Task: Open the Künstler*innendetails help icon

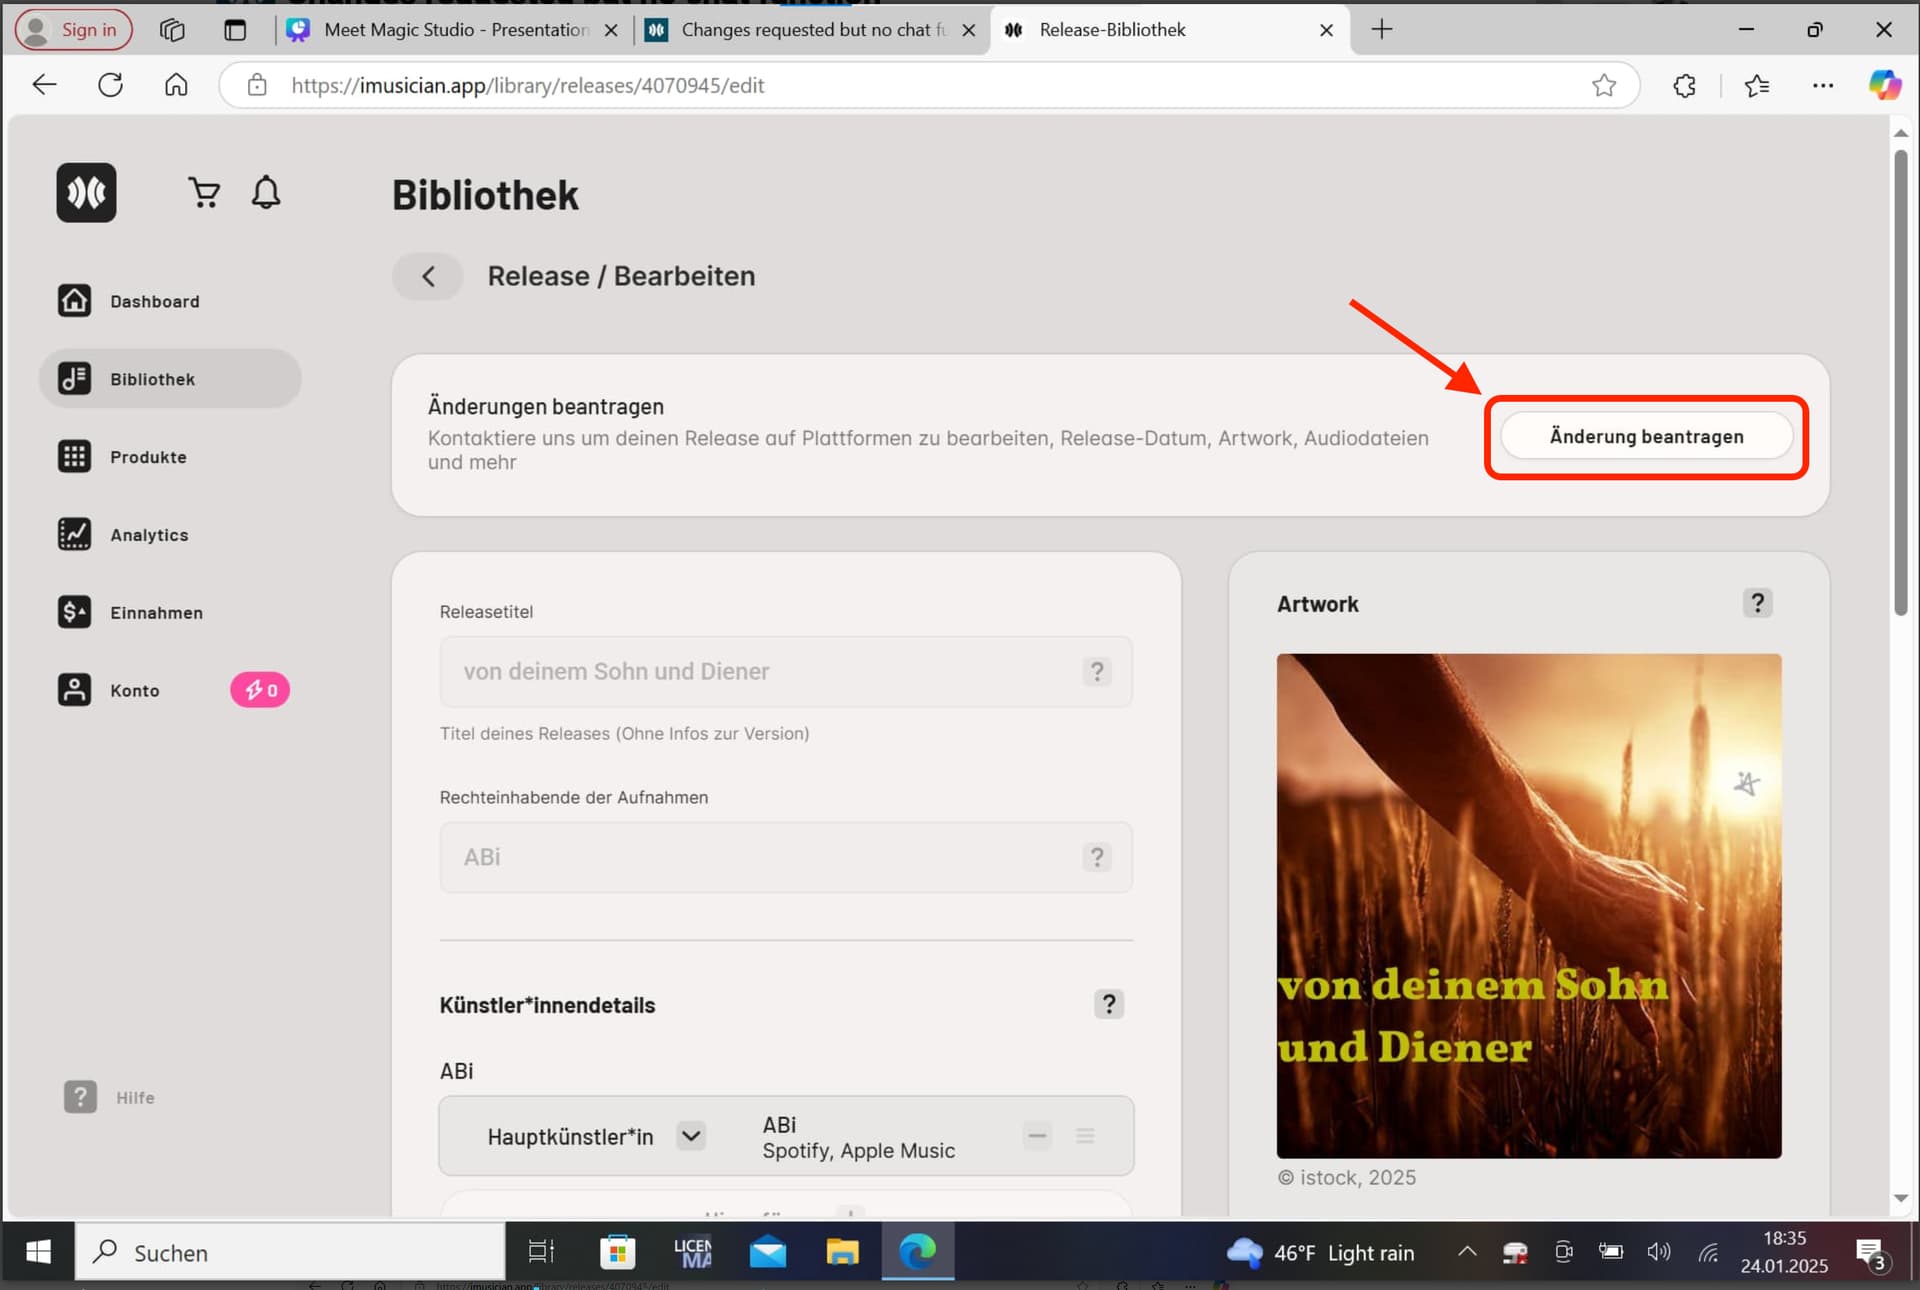Action: 1108,1004
